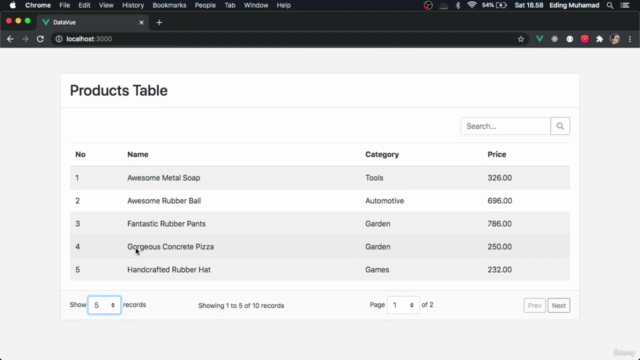Bookmark this page with star icon
This screenshot has height=360, width=640.
pos(521,39)
